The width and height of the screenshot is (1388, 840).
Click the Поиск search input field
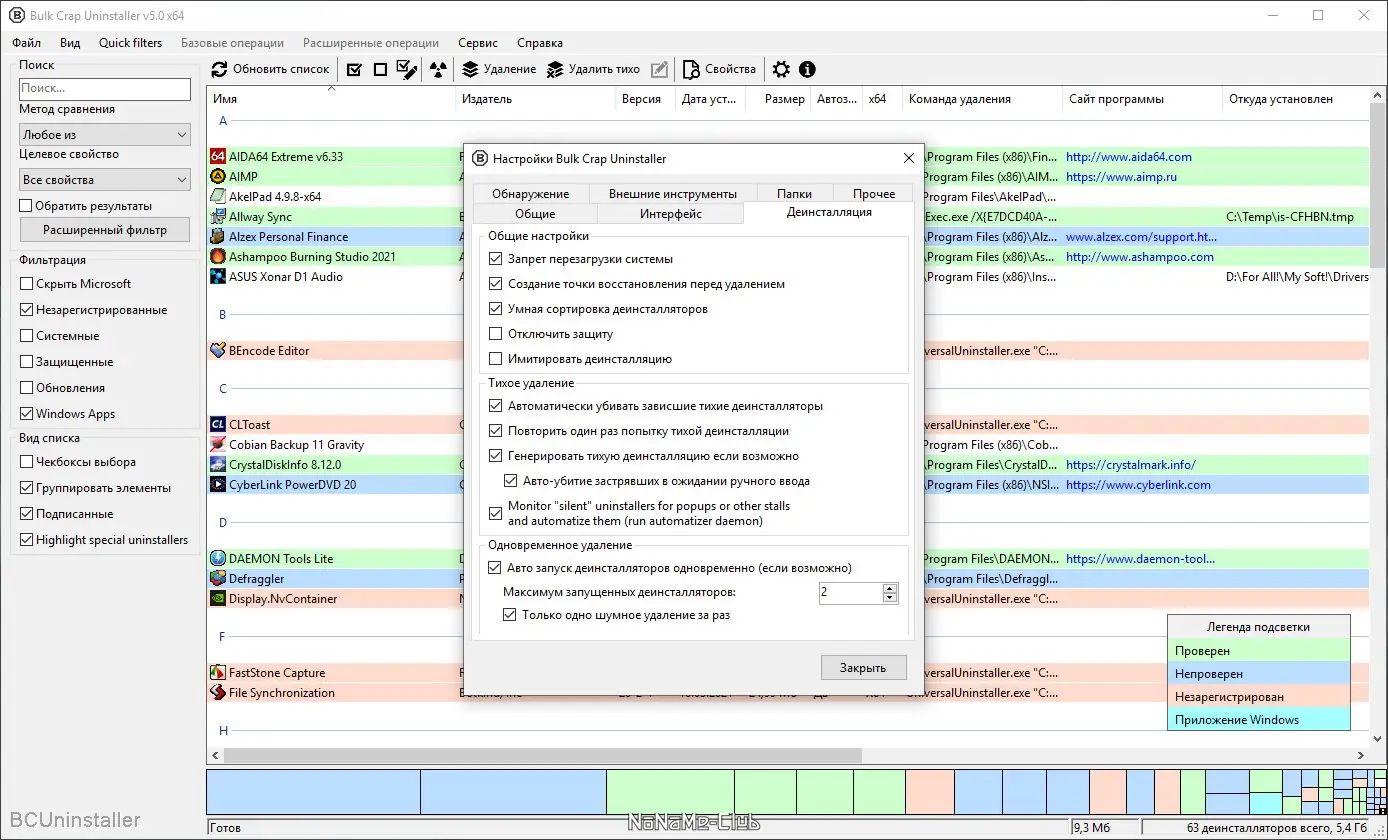[x=105, y=88]
